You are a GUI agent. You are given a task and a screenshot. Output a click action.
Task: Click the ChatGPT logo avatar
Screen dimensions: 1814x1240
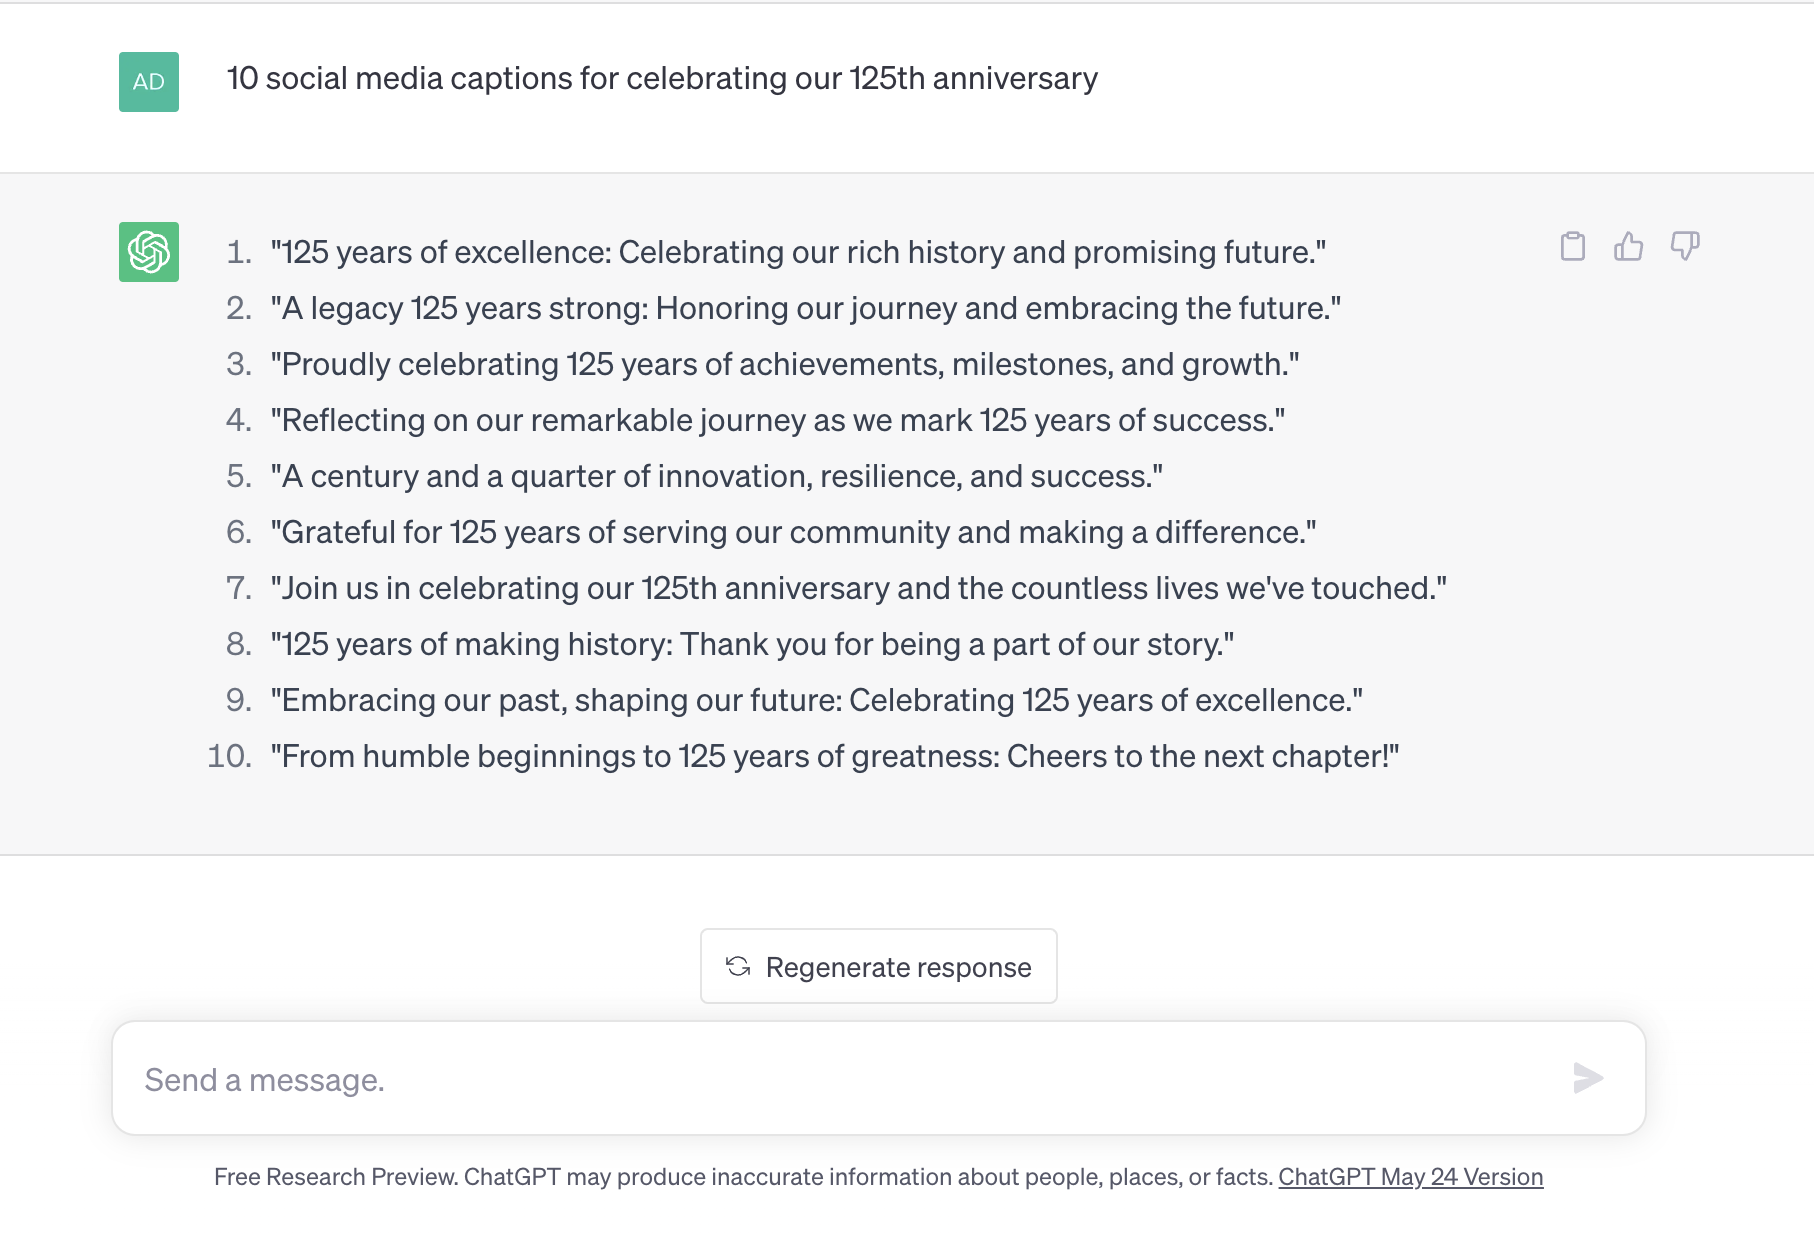[149, 252]
